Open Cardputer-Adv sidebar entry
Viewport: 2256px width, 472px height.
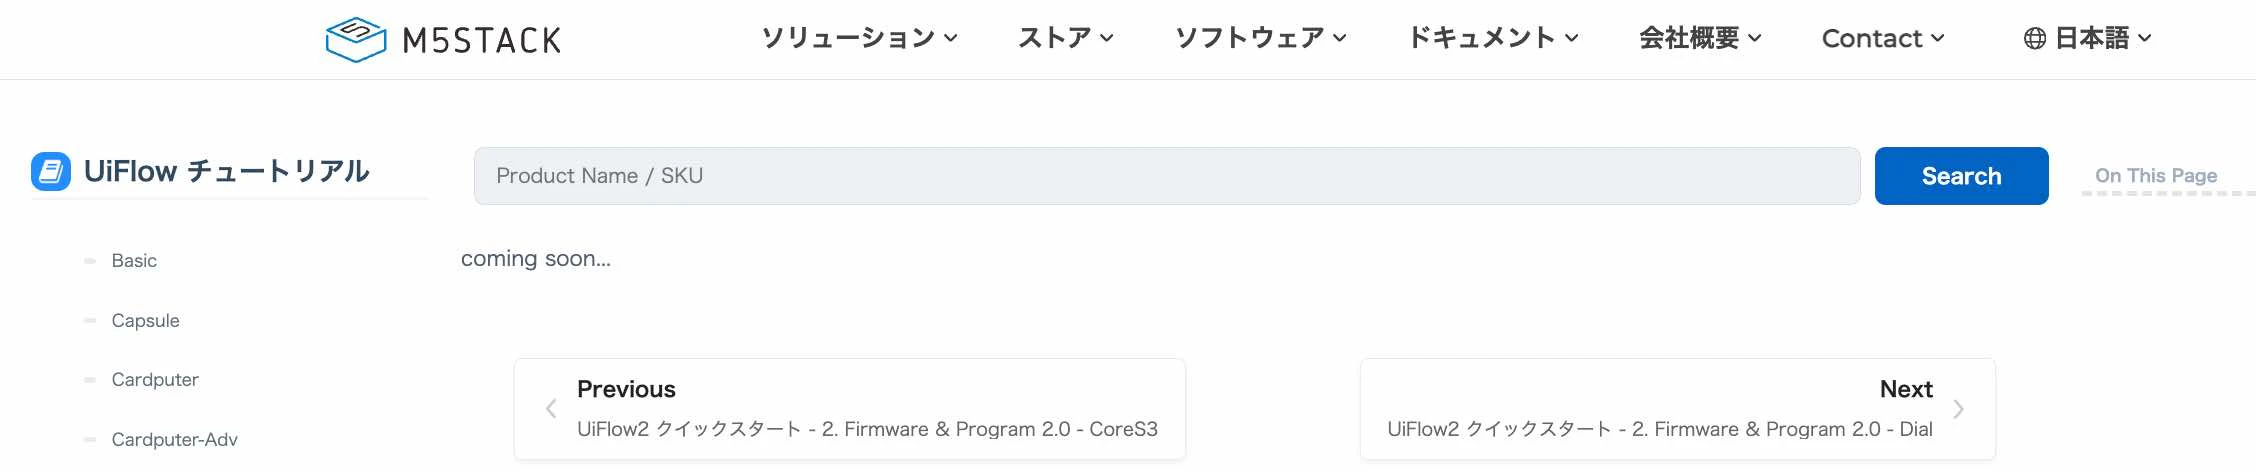coord(174,440)
